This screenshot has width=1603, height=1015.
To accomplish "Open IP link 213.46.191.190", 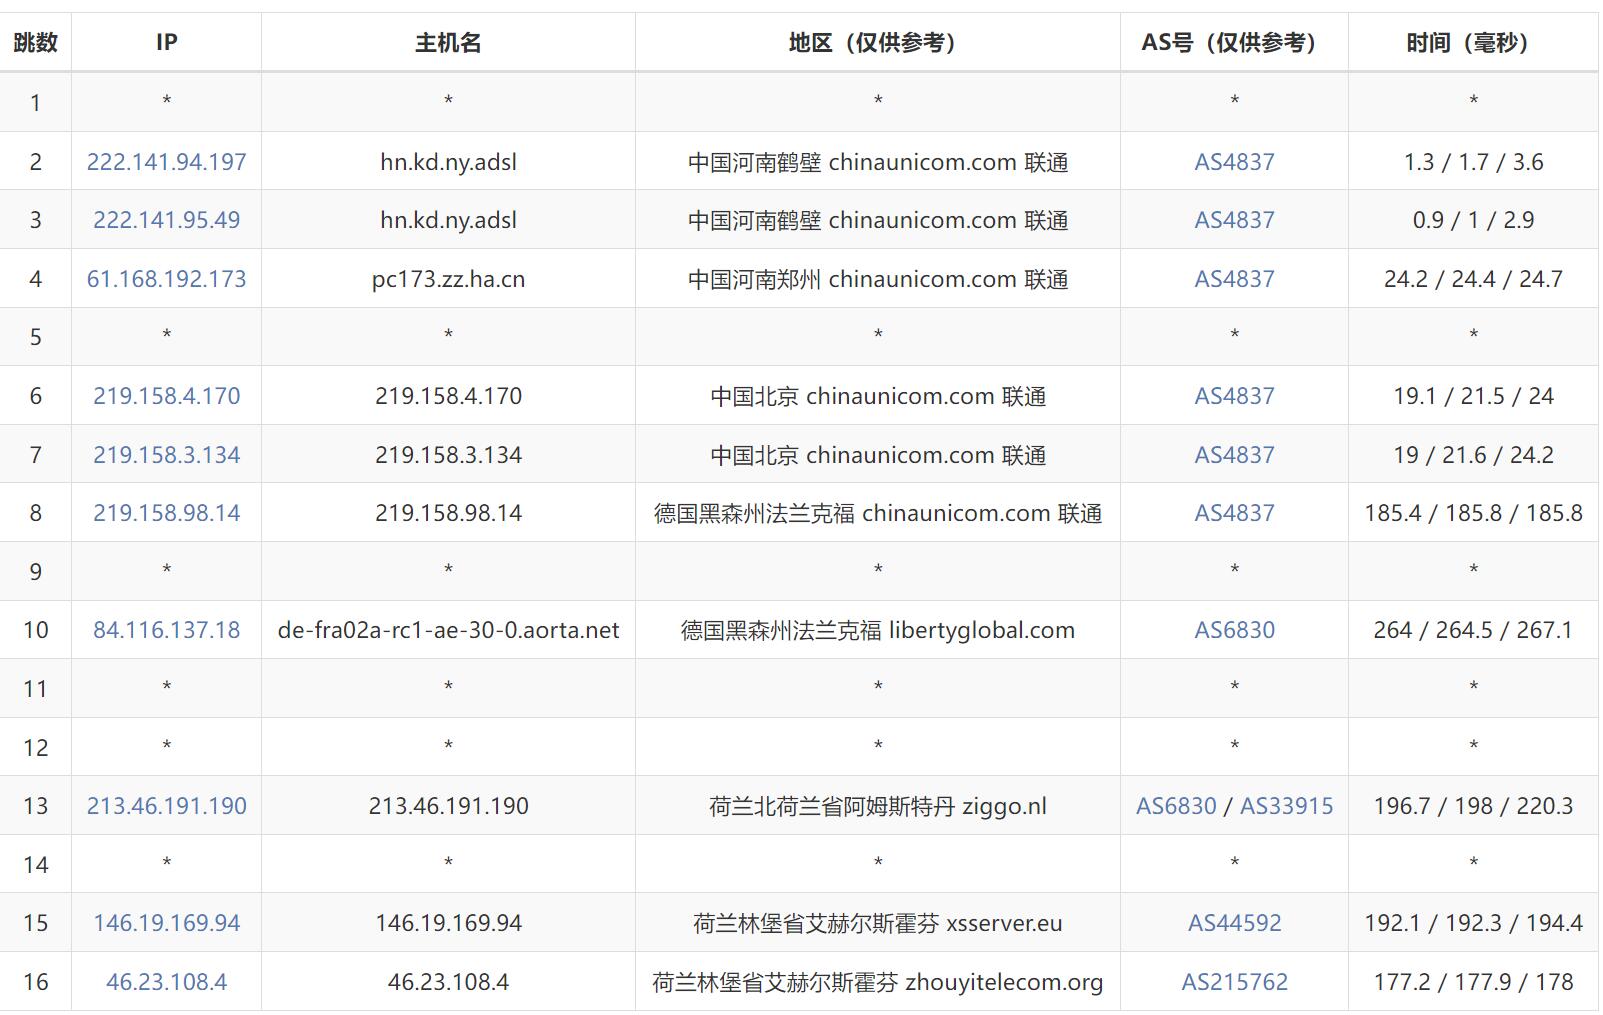I will (x=166, y=806).
